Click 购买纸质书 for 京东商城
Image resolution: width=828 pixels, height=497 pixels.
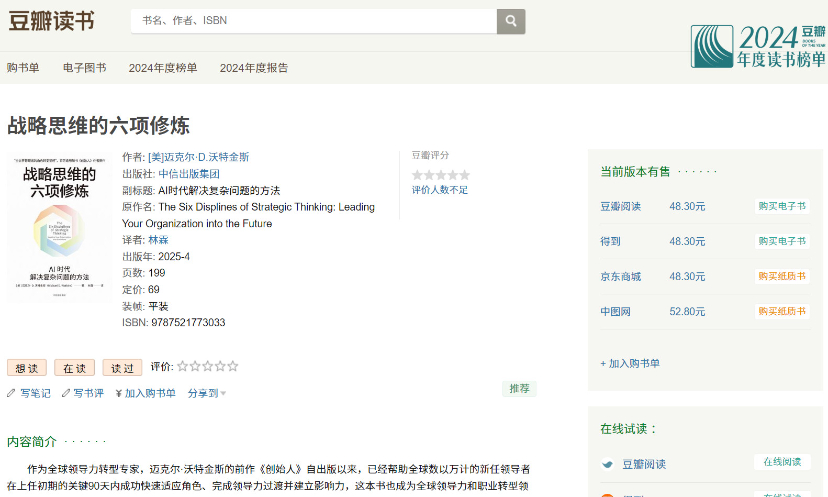782,276
